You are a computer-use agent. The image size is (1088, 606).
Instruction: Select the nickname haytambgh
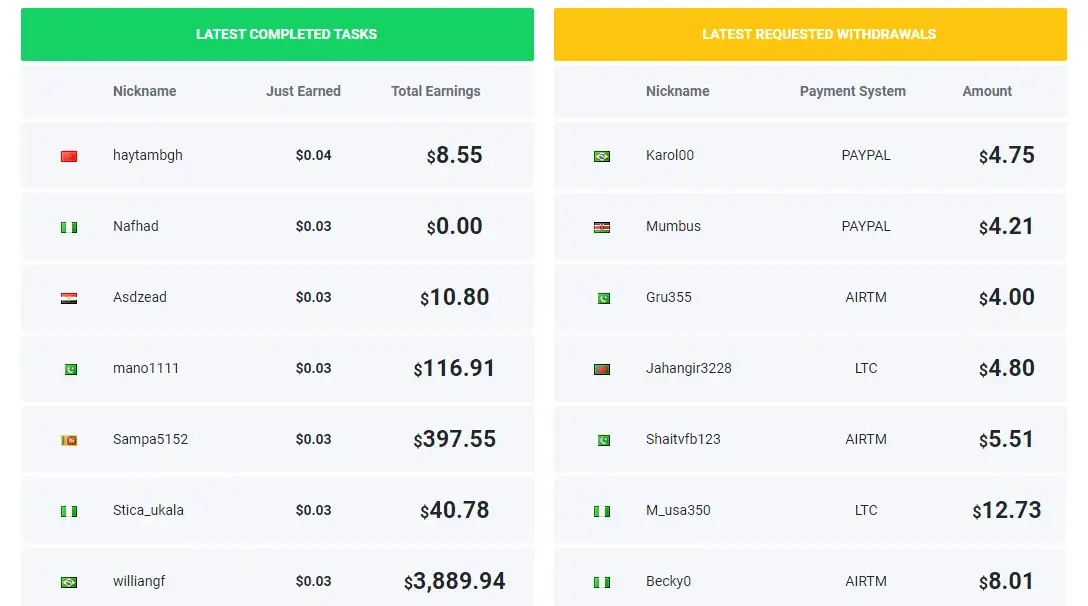pyautogui.click(x=148, y=155)
